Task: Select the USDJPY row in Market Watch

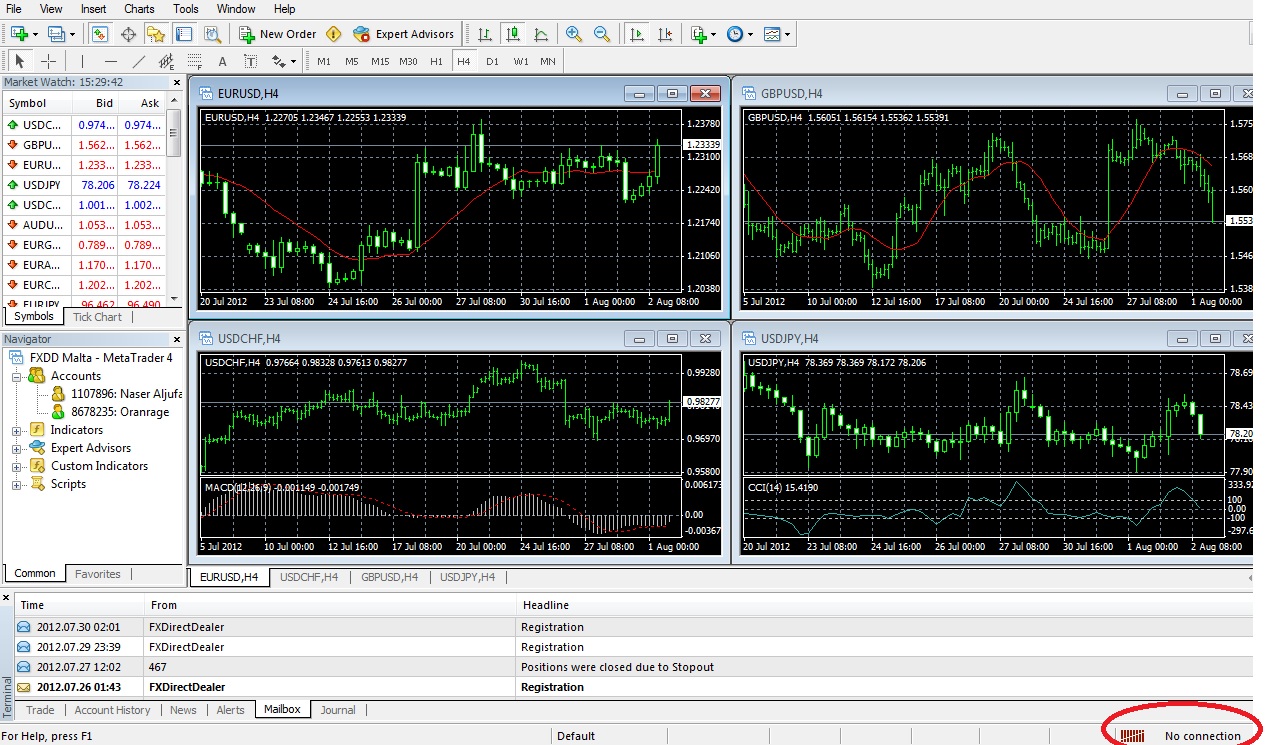Action: 83,185
